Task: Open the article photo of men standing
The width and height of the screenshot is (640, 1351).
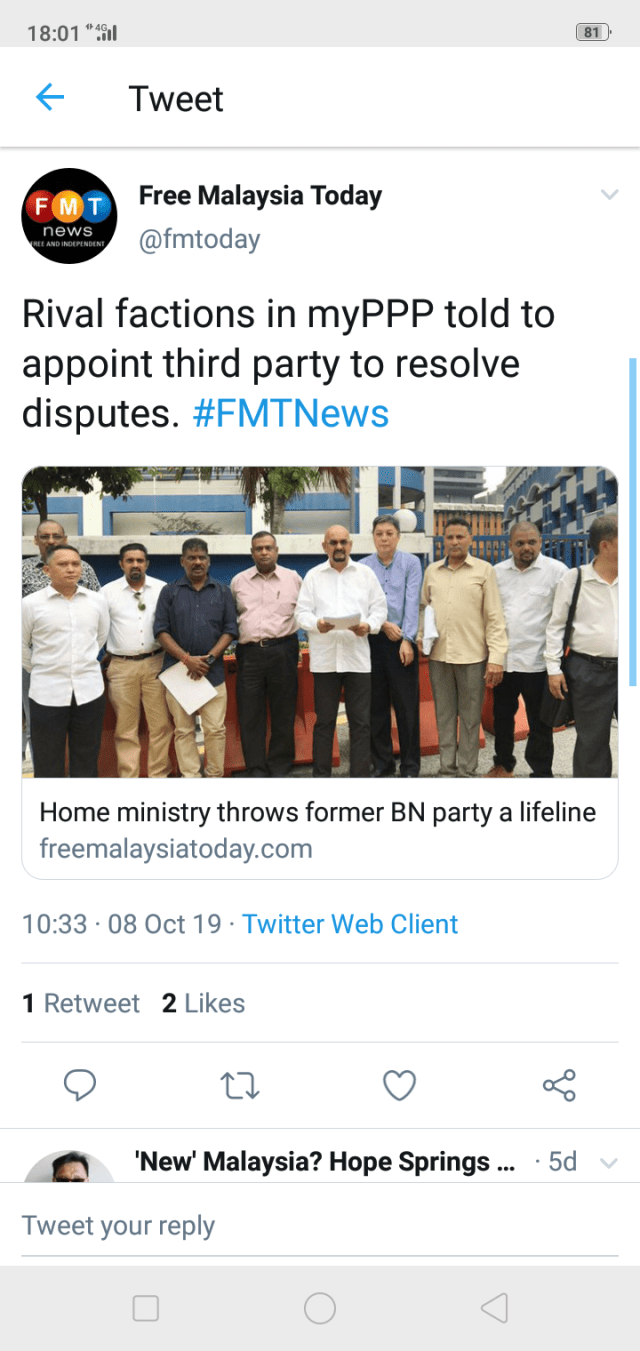Action: 320,622
